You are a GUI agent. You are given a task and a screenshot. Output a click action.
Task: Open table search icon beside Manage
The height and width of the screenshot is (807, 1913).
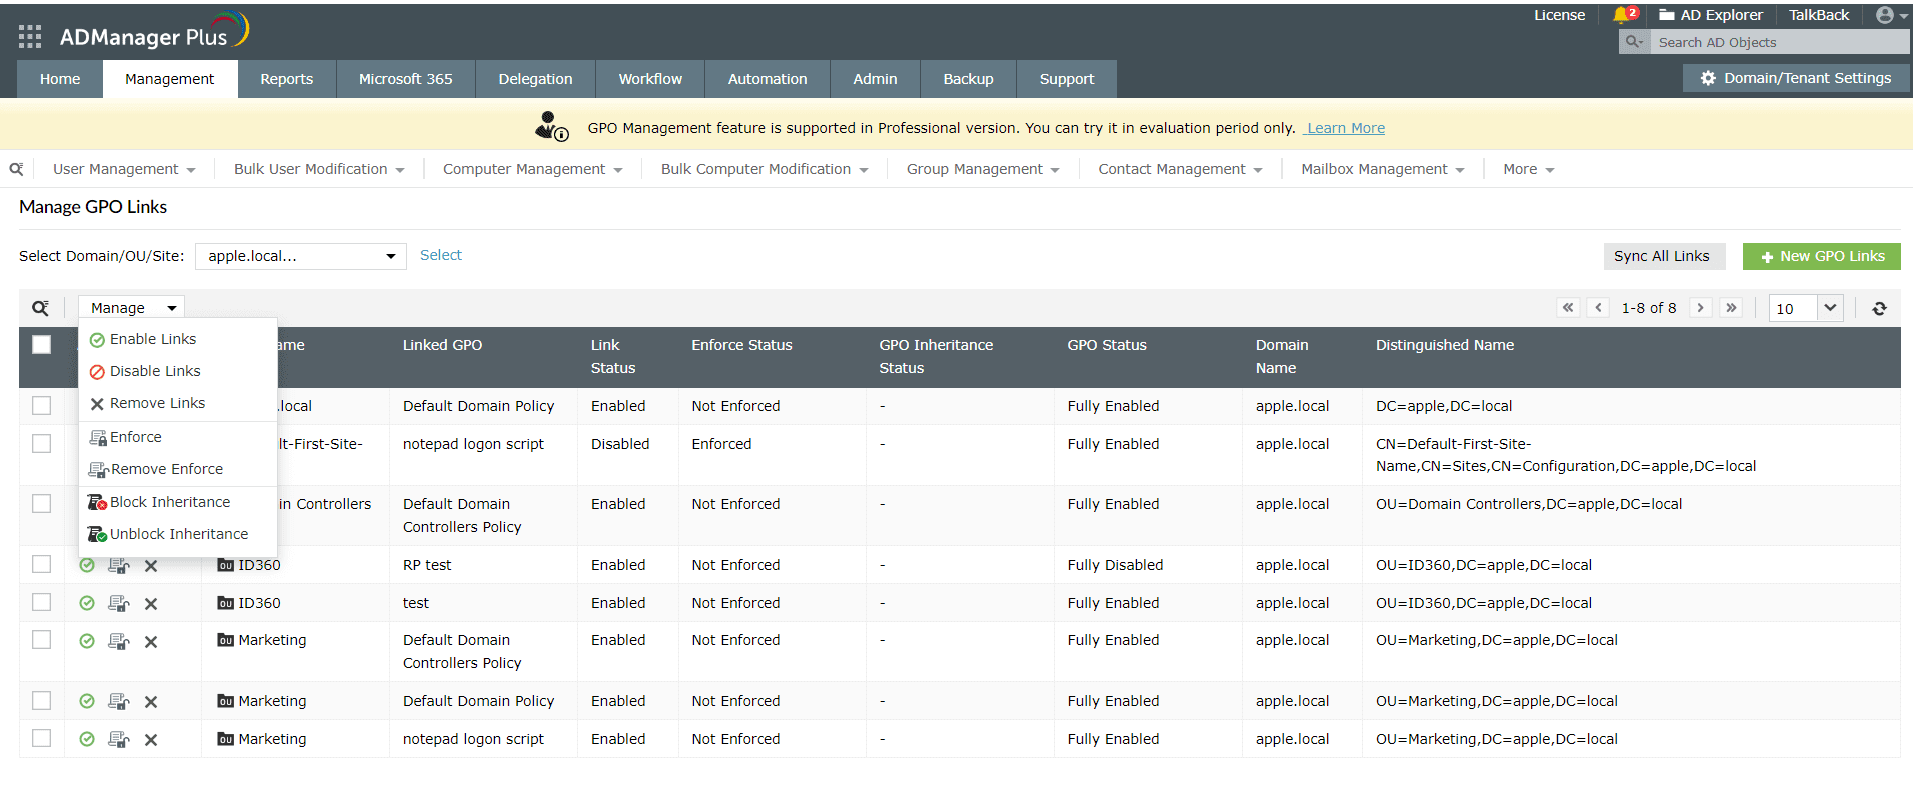coord(40,308)
